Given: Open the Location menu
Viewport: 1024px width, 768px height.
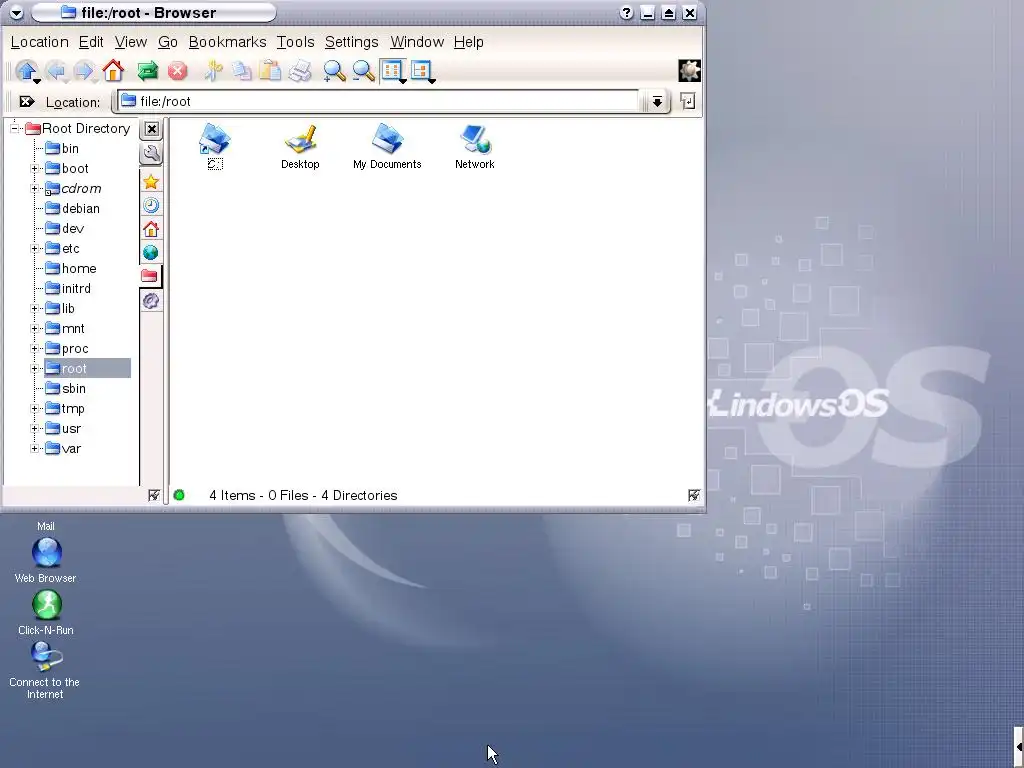Looking at the screenshot, I should pyautogui.click(x=40, y=42).
